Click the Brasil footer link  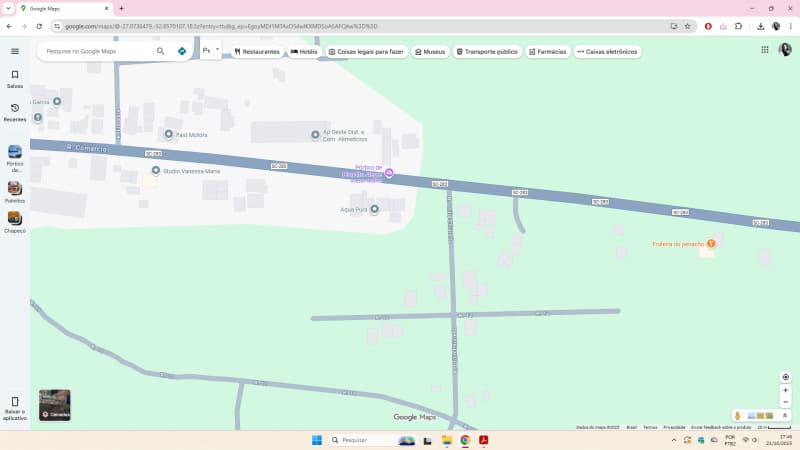[x=632, y=427]
